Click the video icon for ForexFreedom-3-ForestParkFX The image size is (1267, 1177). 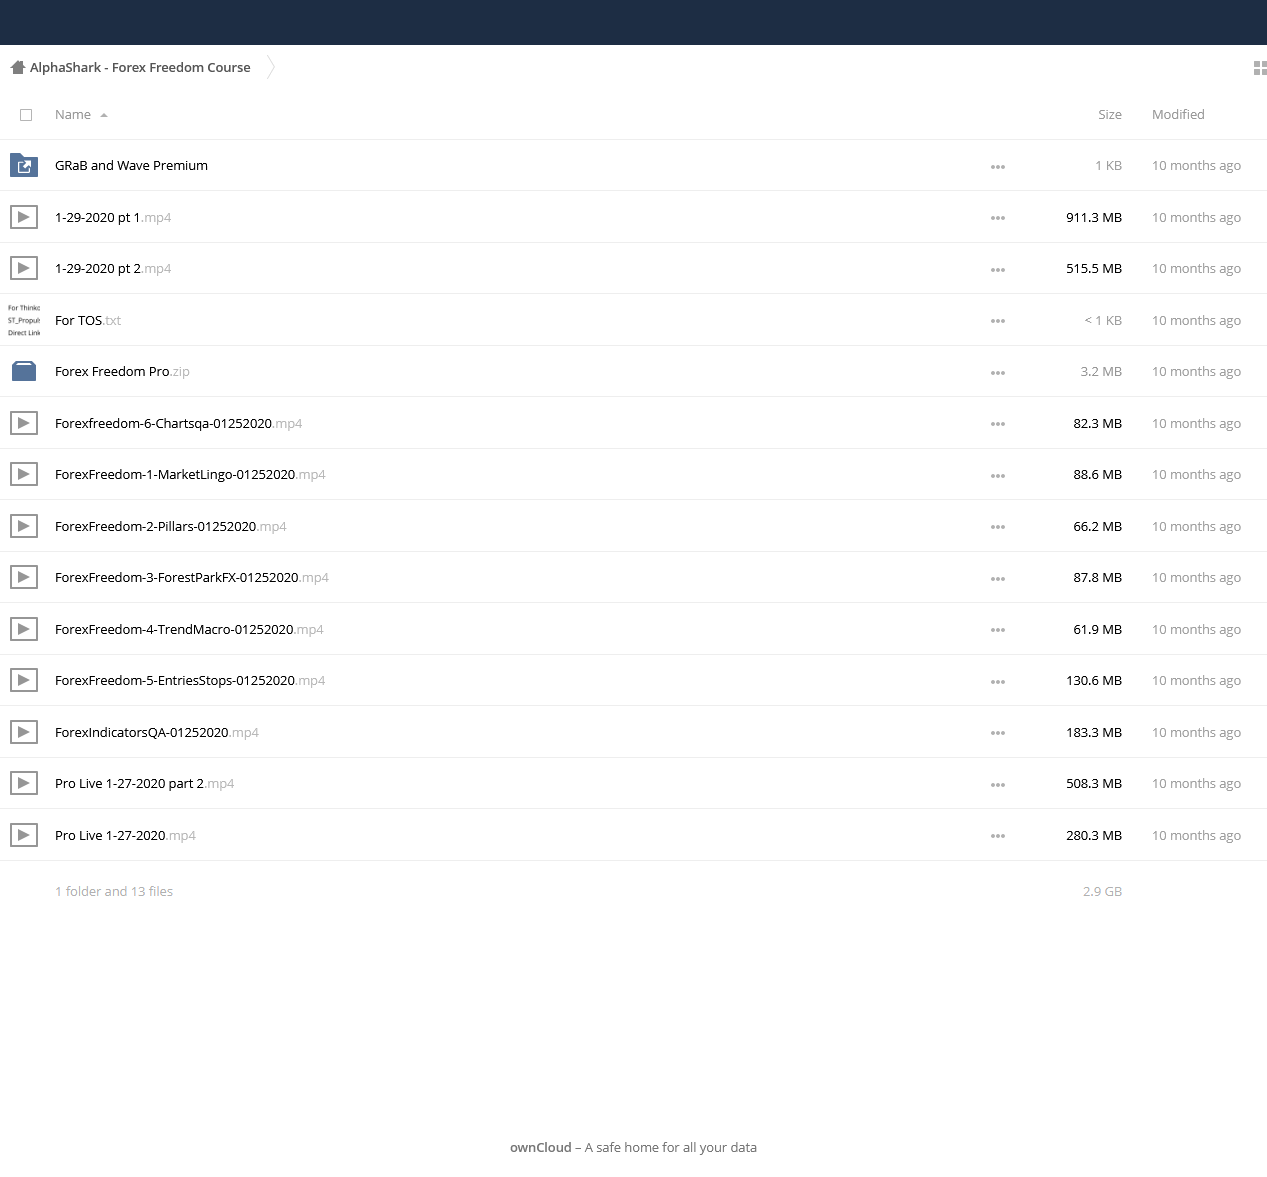tap(24, 578)
